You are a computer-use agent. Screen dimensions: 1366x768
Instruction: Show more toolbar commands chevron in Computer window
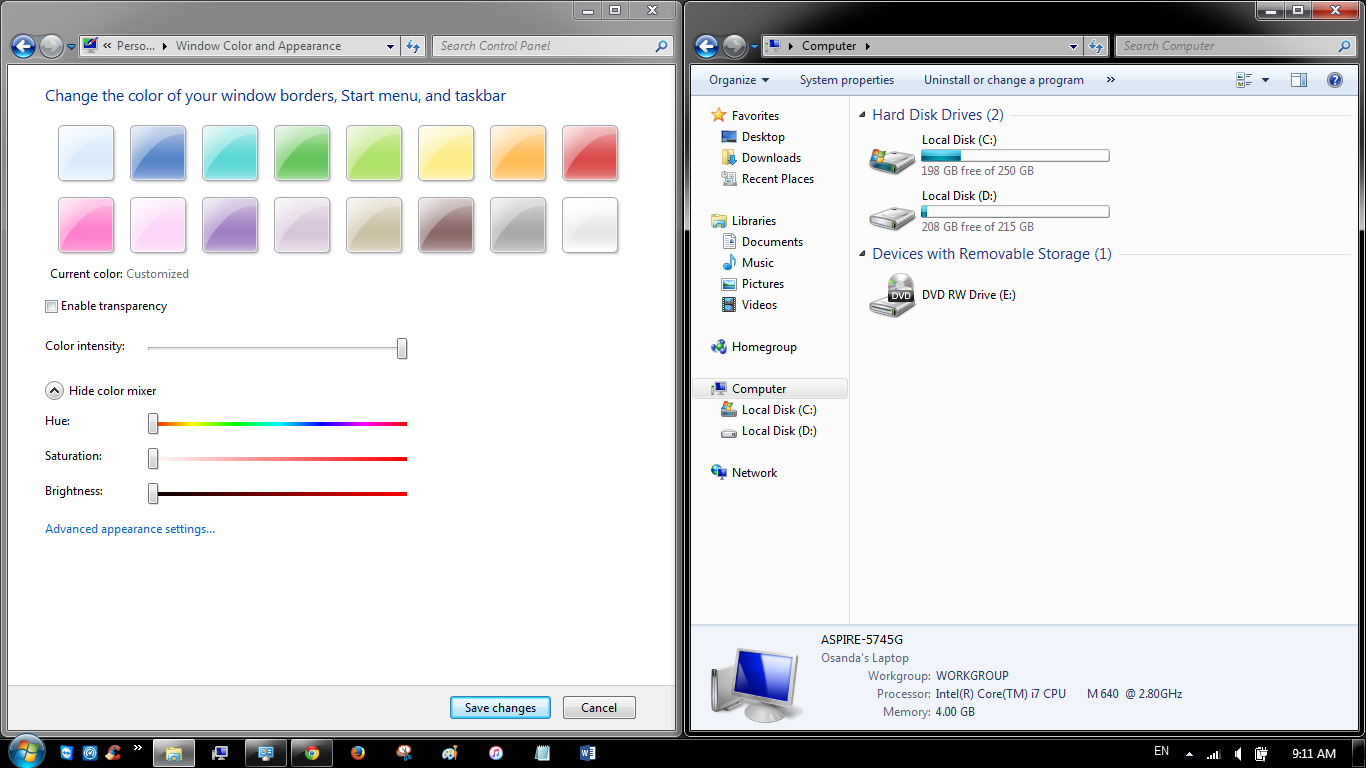pyautogui.click(x=1111, y=80)
